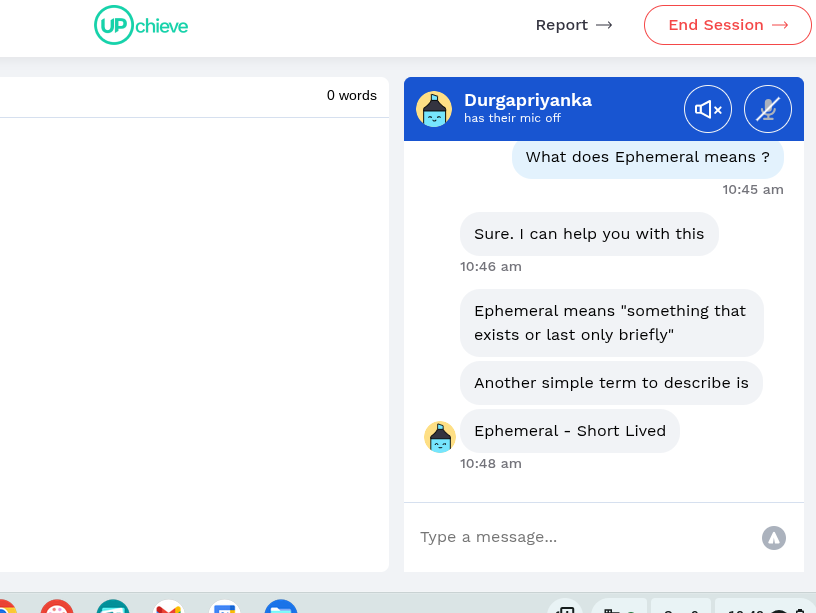The image size is (816, 613).
Task: Select the 'Ephemeral - Short Lived' message
Action: 570,431
